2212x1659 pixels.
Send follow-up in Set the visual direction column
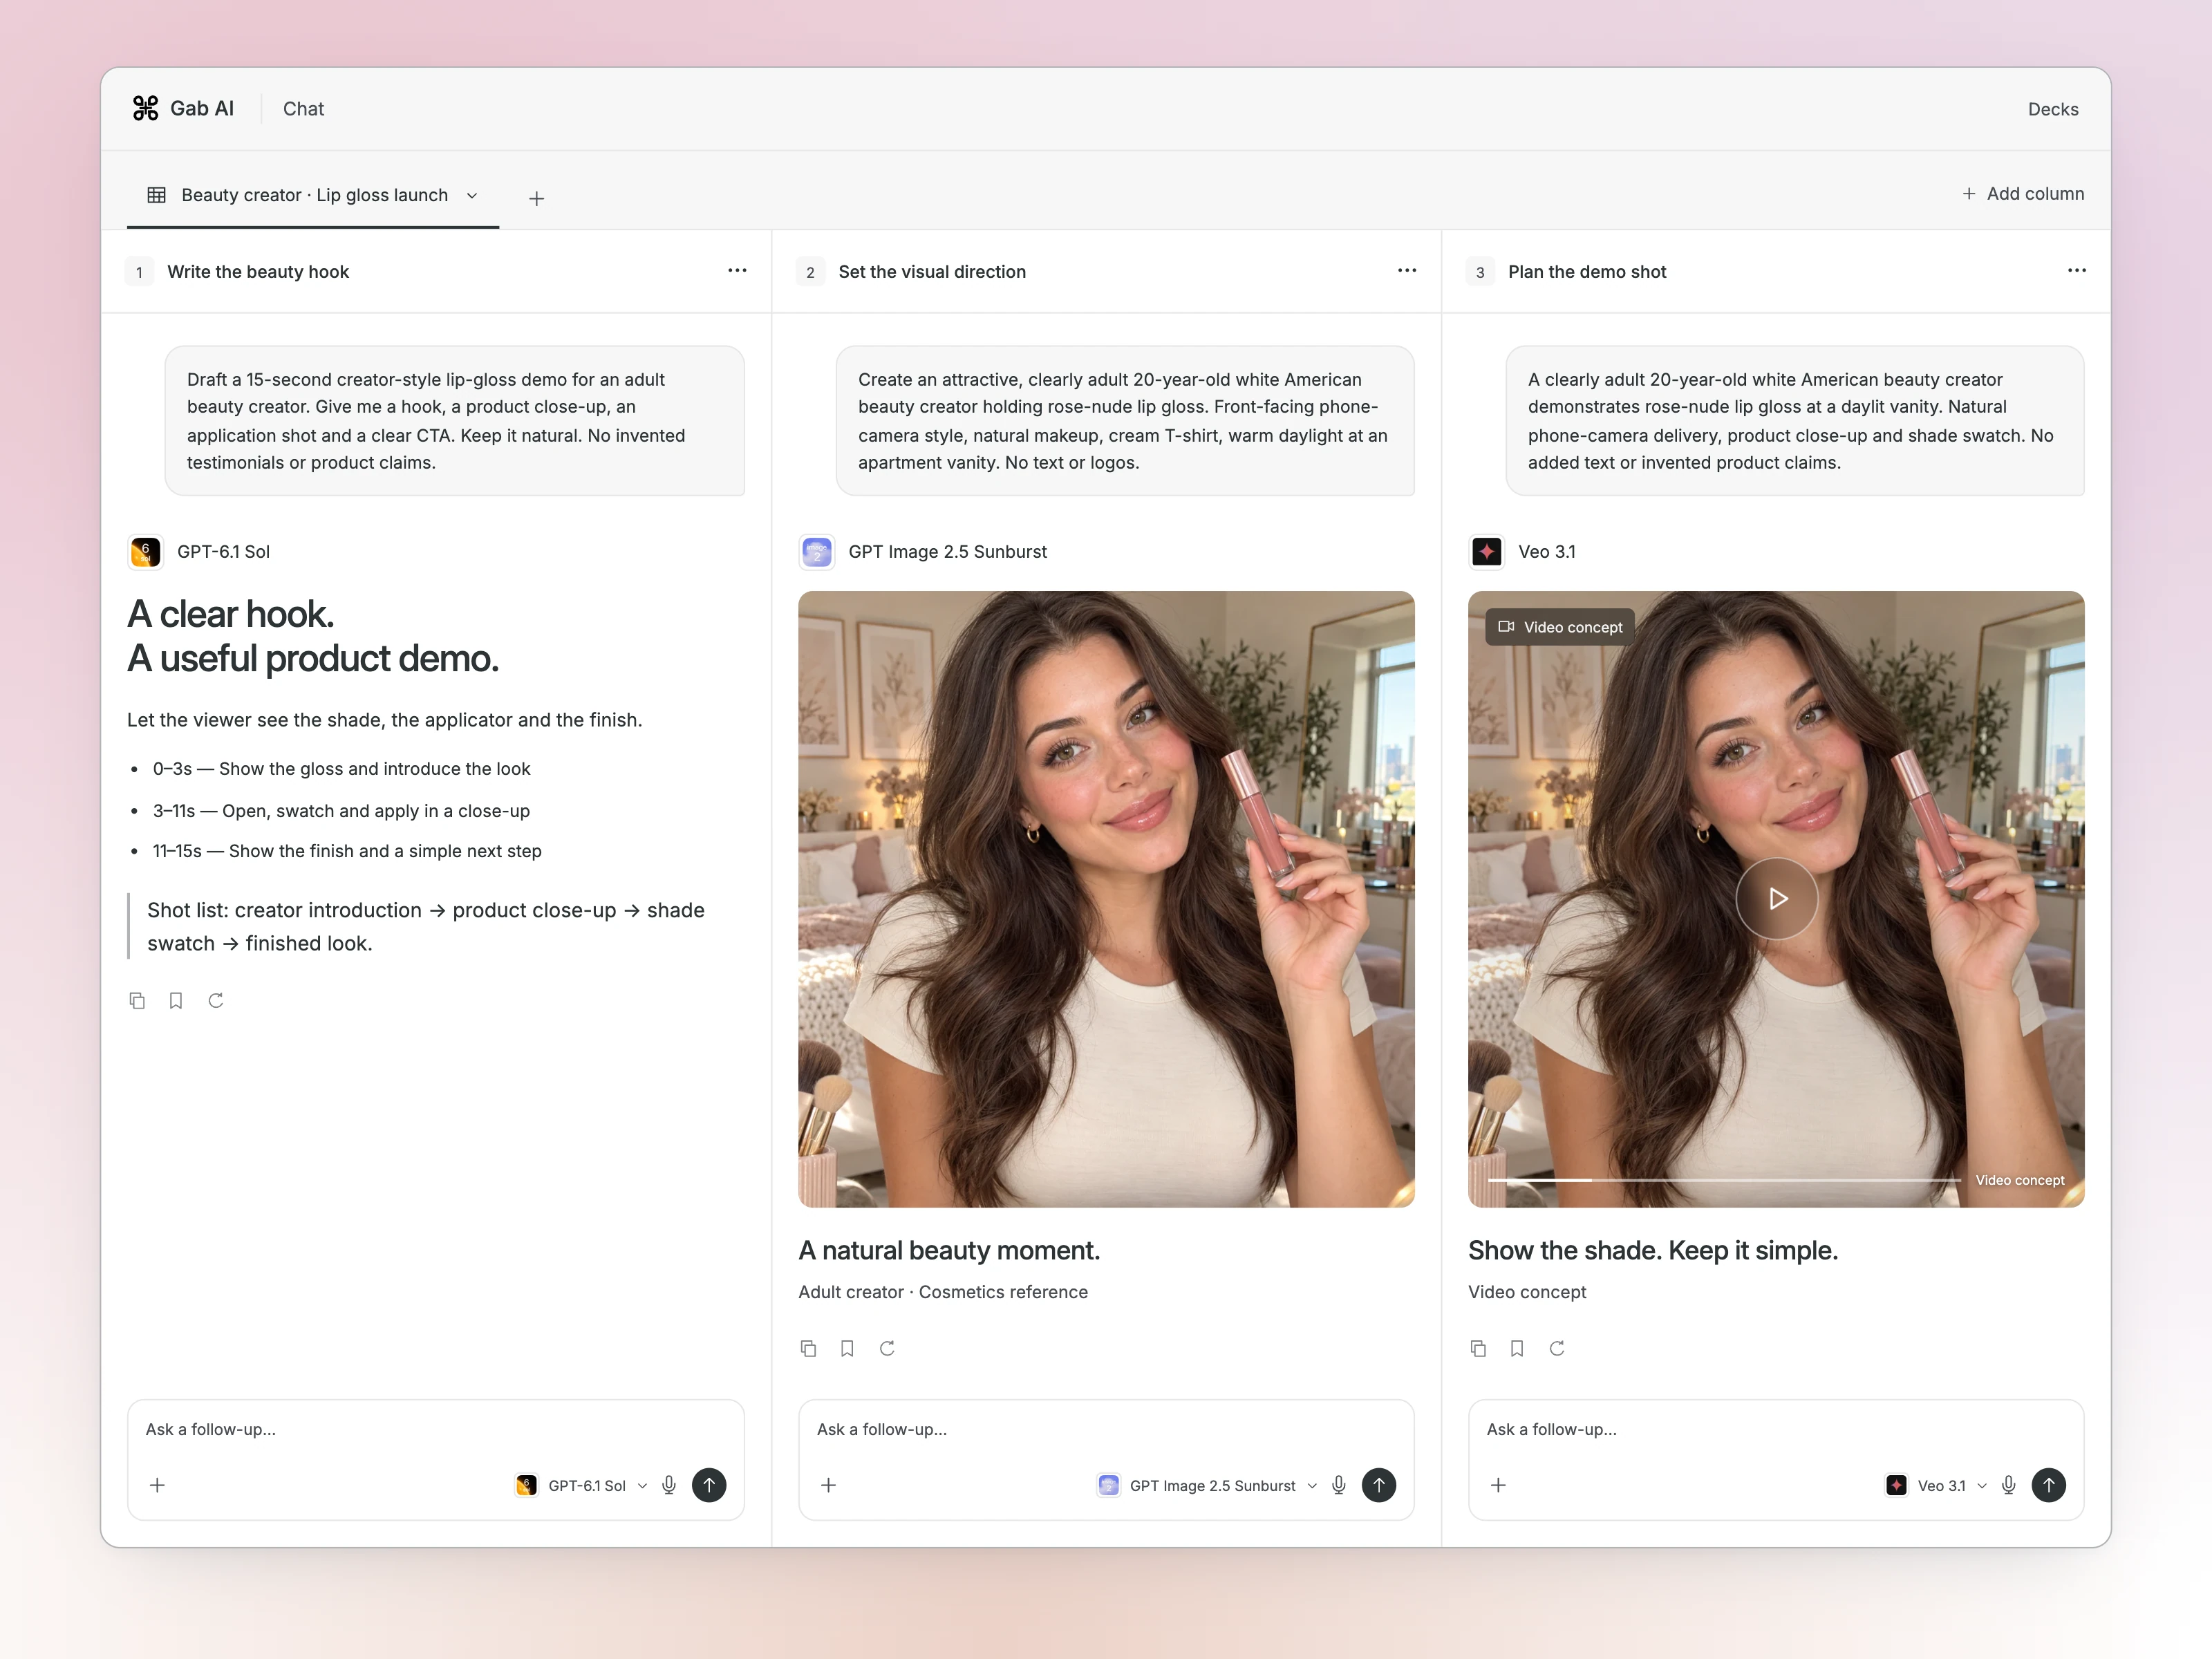point(1379,1485)
